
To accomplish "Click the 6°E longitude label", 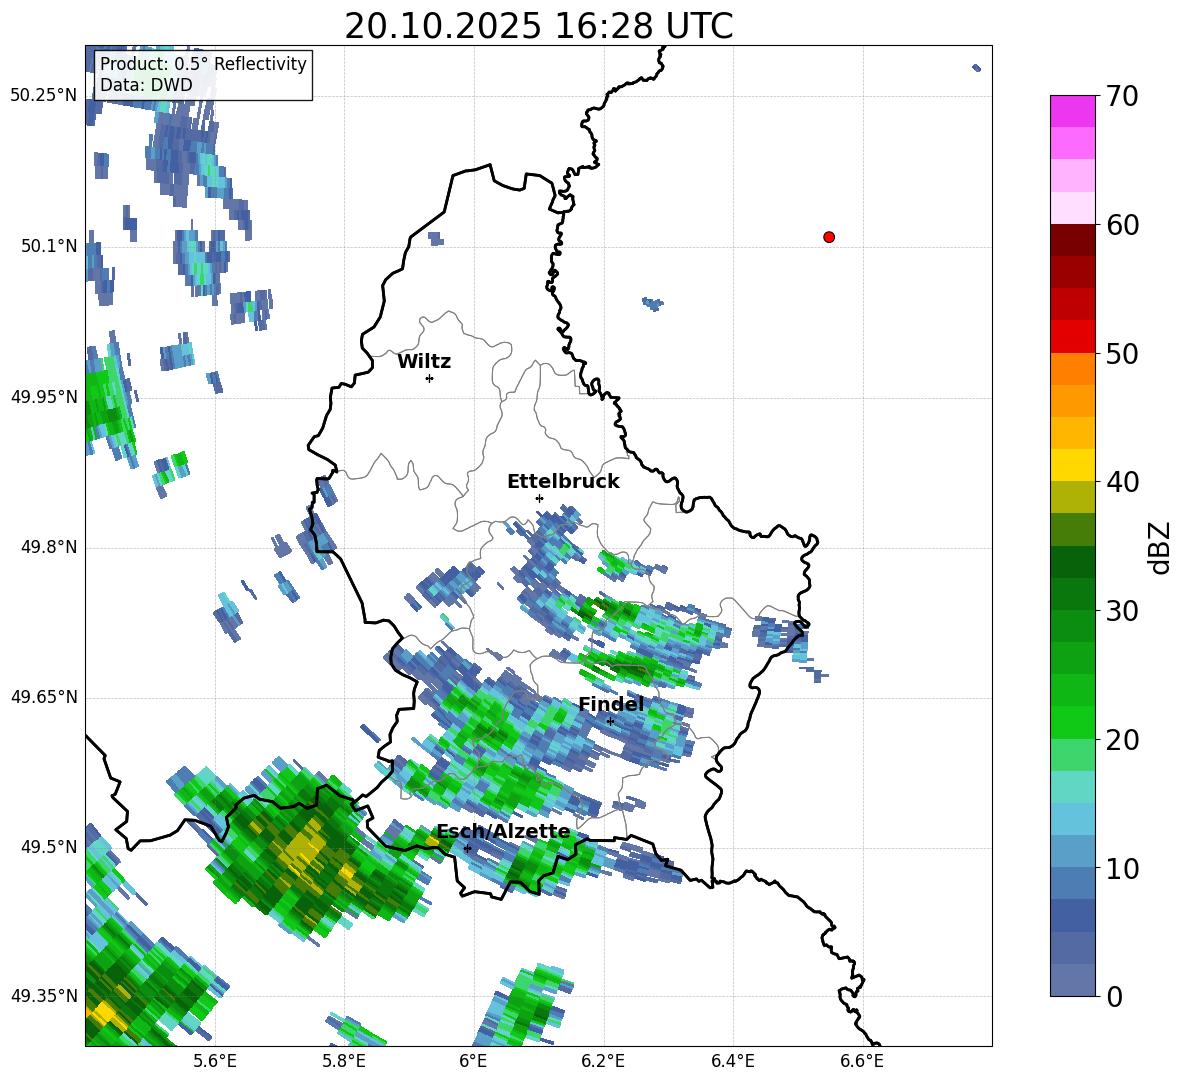I will 473,1062.
